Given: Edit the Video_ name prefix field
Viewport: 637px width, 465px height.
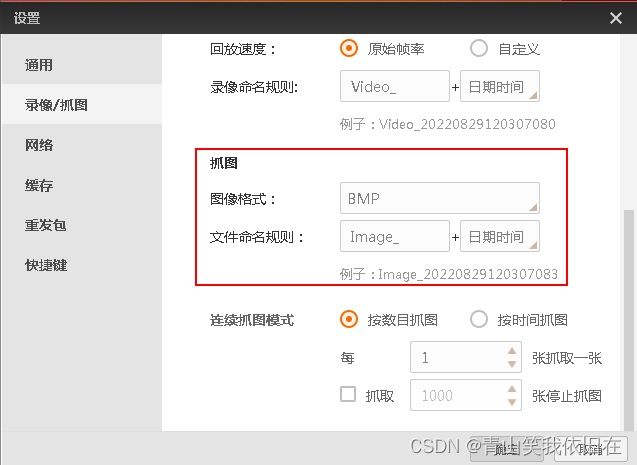Looking at the screenshot, I should 395,86.
